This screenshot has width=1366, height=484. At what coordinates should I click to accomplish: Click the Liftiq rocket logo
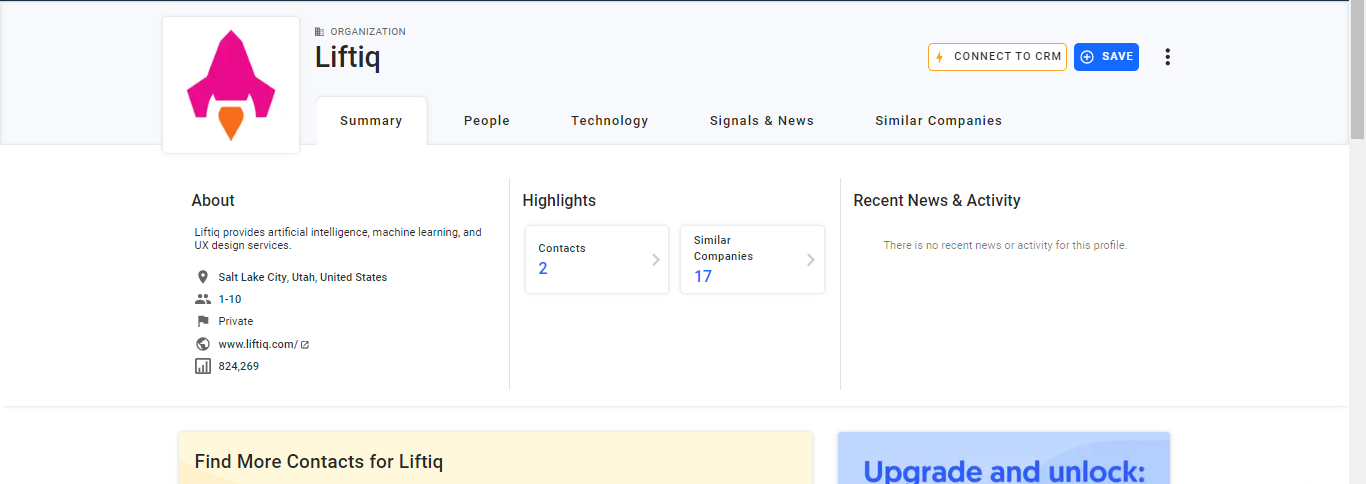(x=231, y=85)
